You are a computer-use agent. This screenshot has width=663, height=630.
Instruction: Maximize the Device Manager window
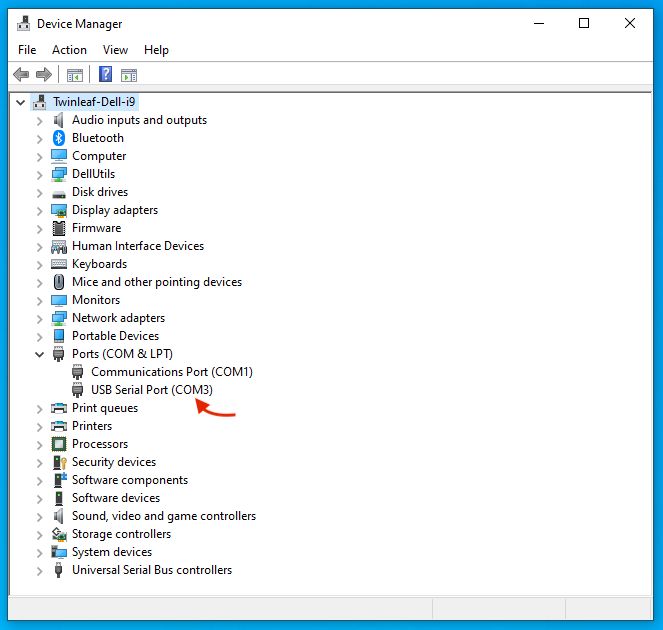pyautogui.click(x=584, y=23)
